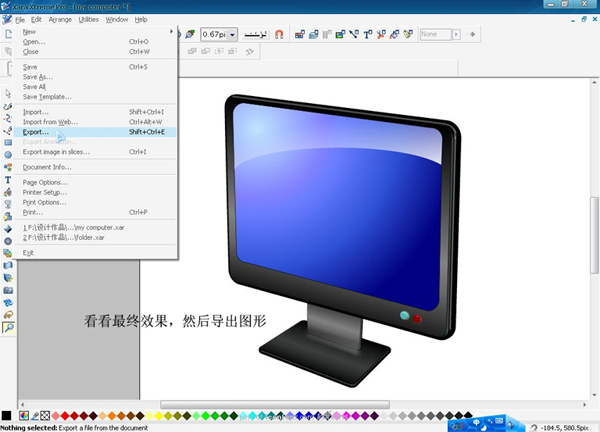Select the Pen tool

coord(8,131)
